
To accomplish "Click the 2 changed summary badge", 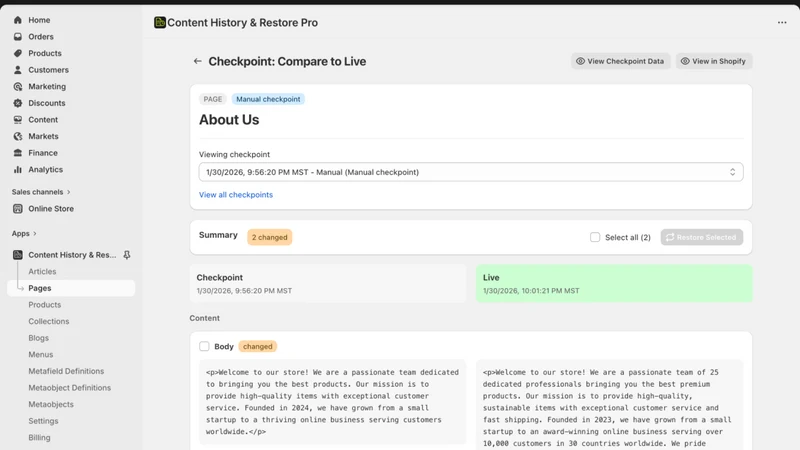I will 269,237.
